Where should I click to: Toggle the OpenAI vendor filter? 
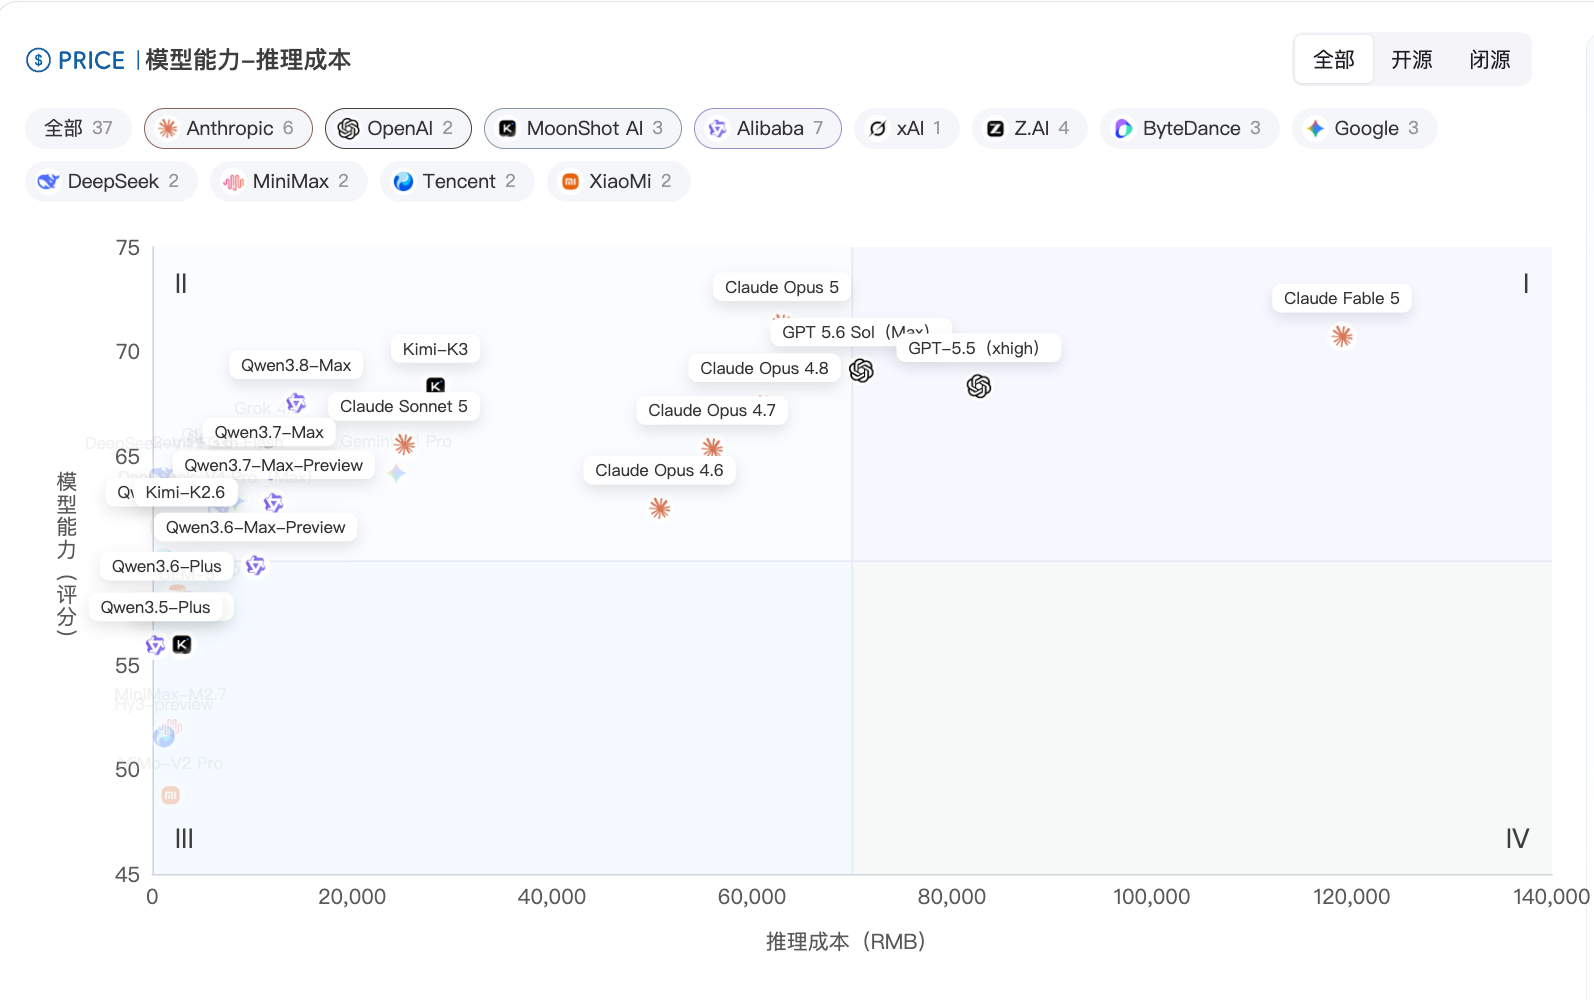click(x=398, y=128)
